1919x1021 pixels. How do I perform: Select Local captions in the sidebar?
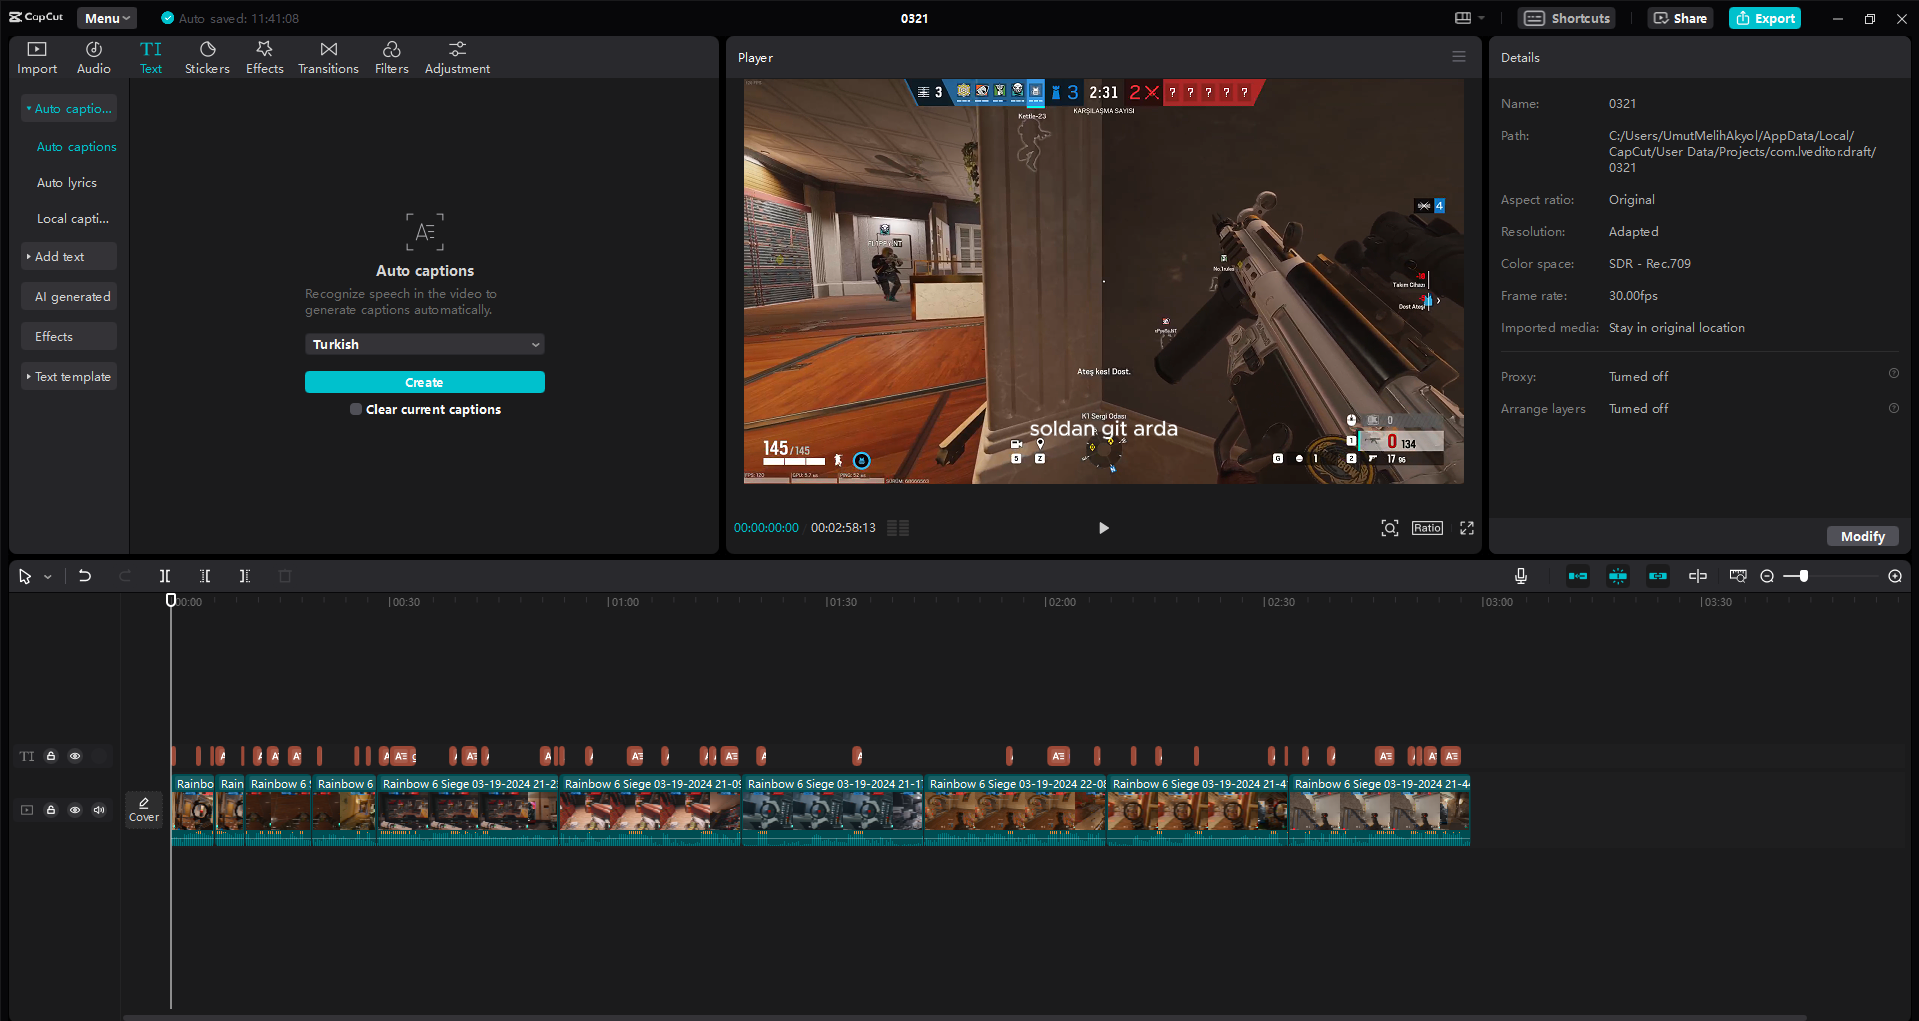(73, 219)
